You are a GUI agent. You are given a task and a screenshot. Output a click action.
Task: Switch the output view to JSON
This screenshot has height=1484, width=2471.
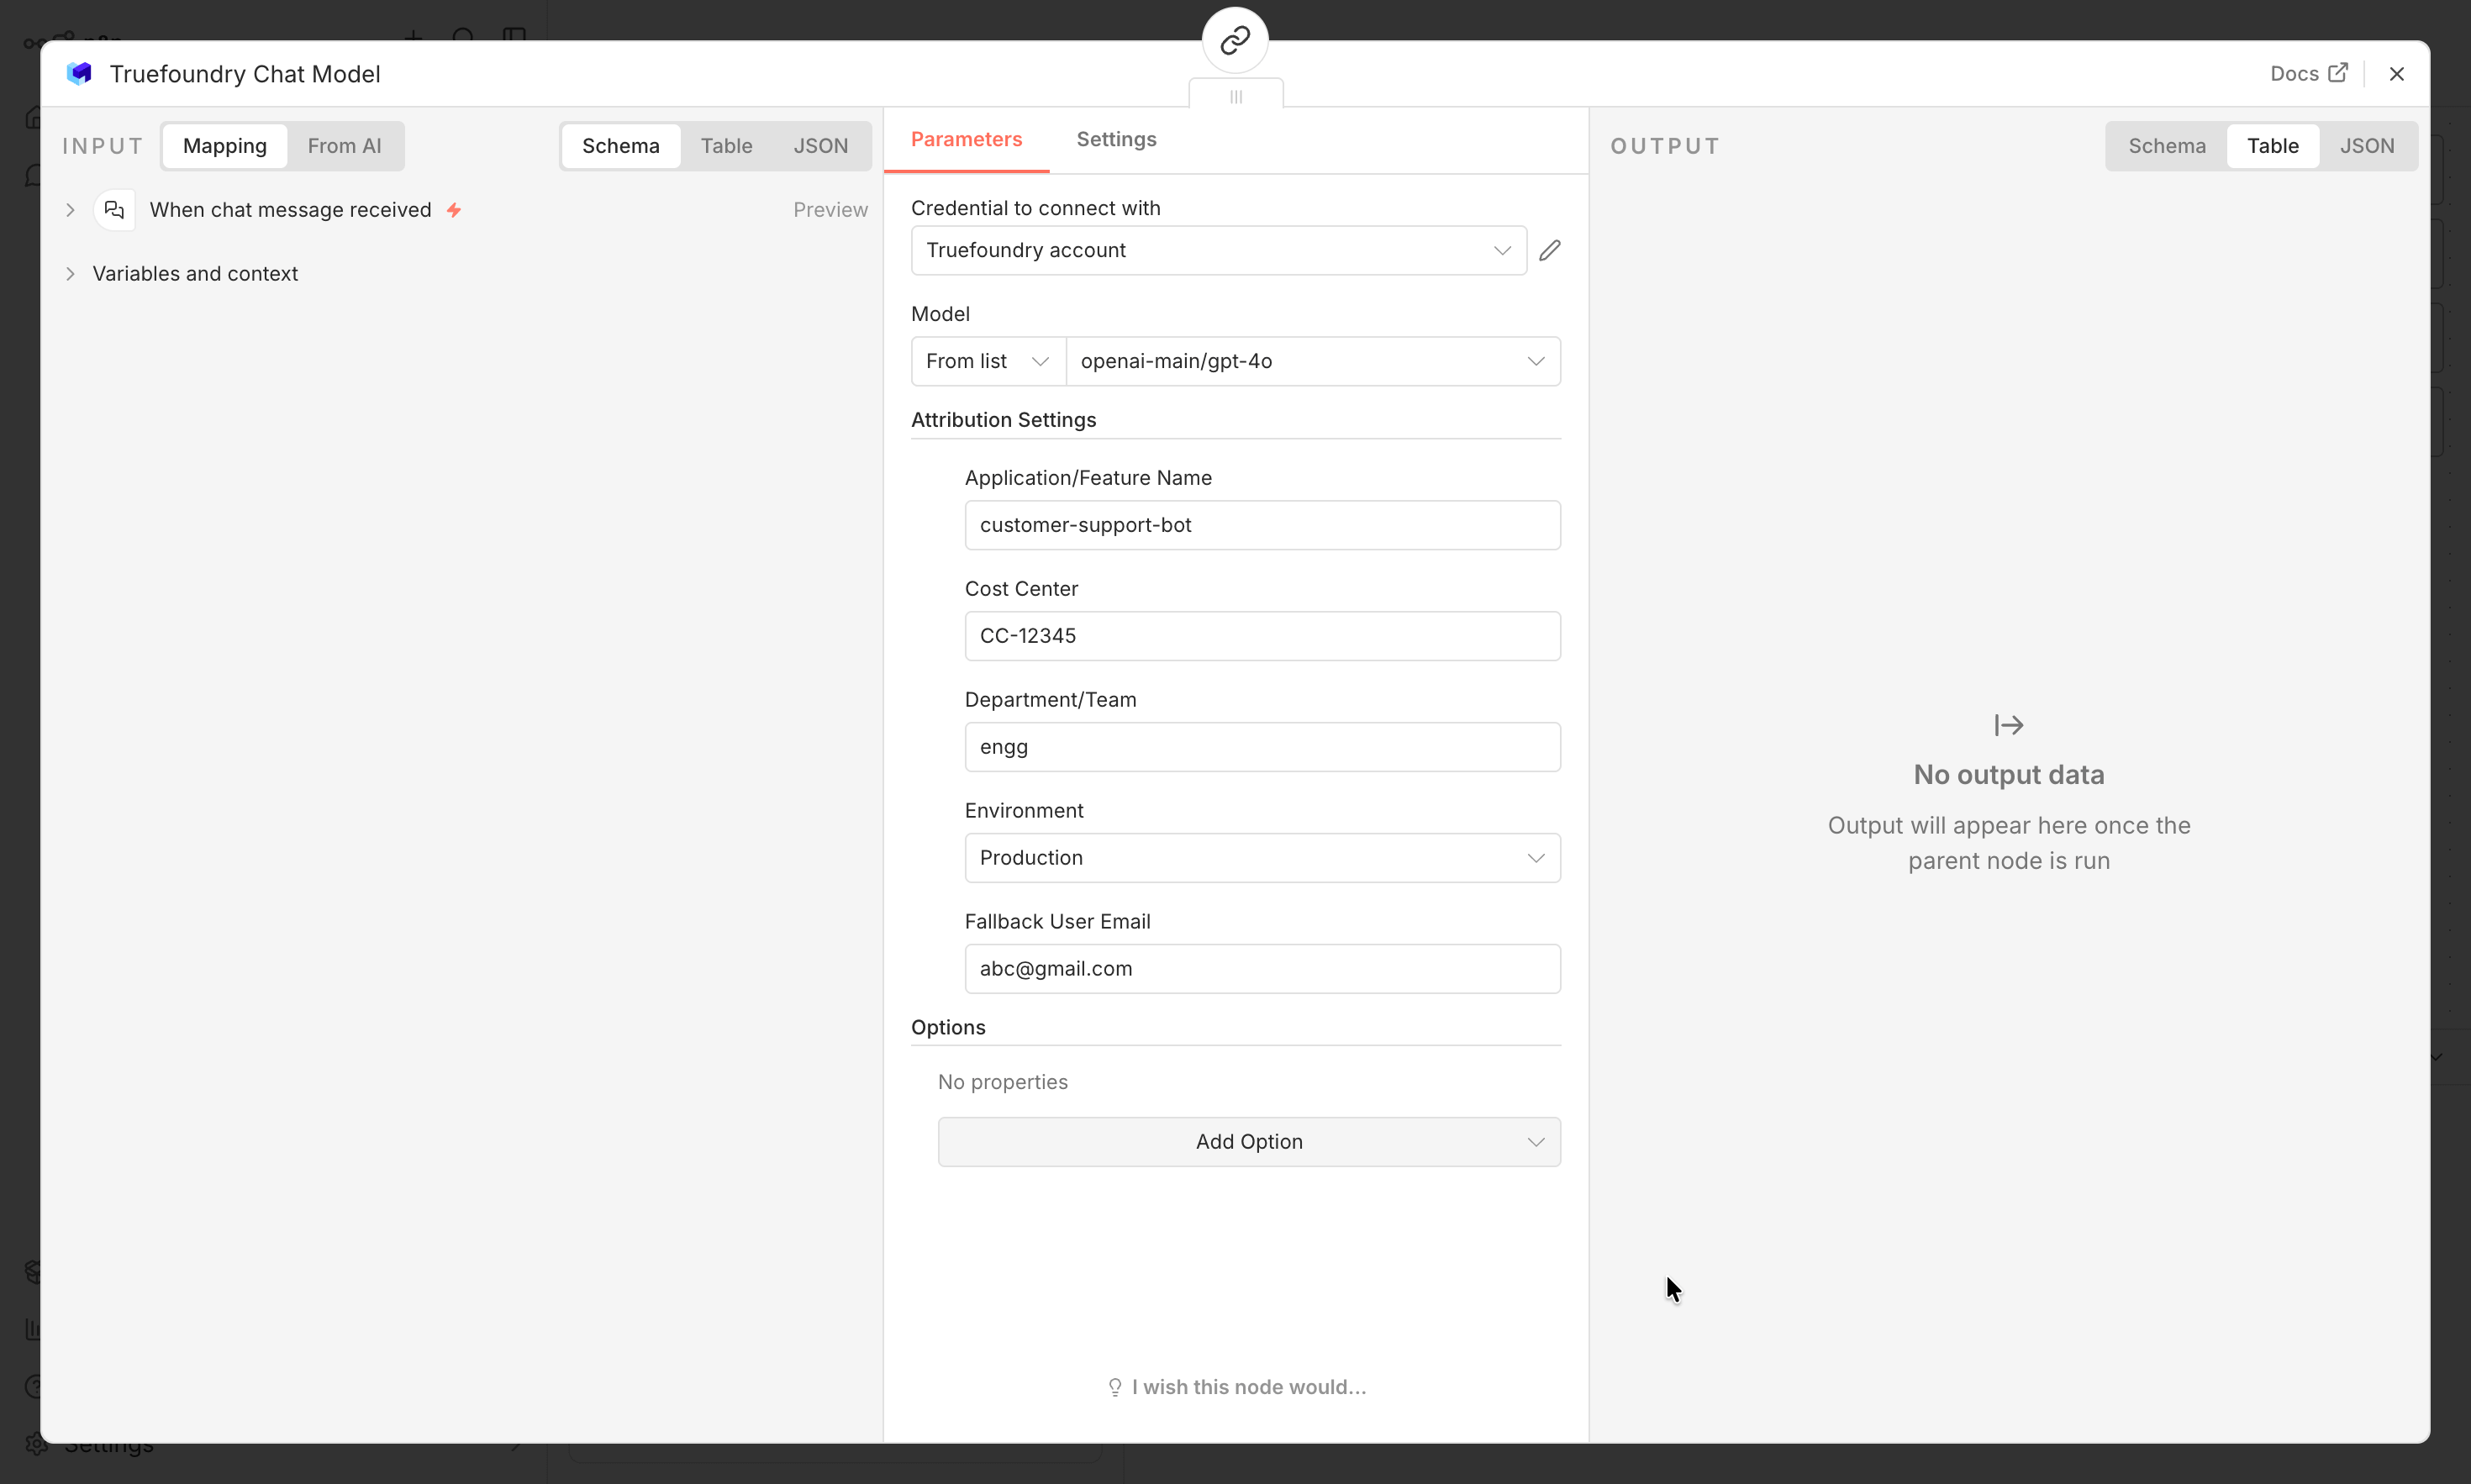pos(2368,145)
